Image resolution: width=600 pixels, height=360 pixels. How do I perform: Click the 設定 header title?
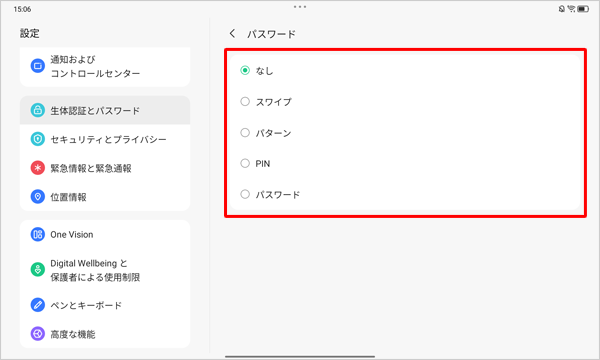pos(29,33)
